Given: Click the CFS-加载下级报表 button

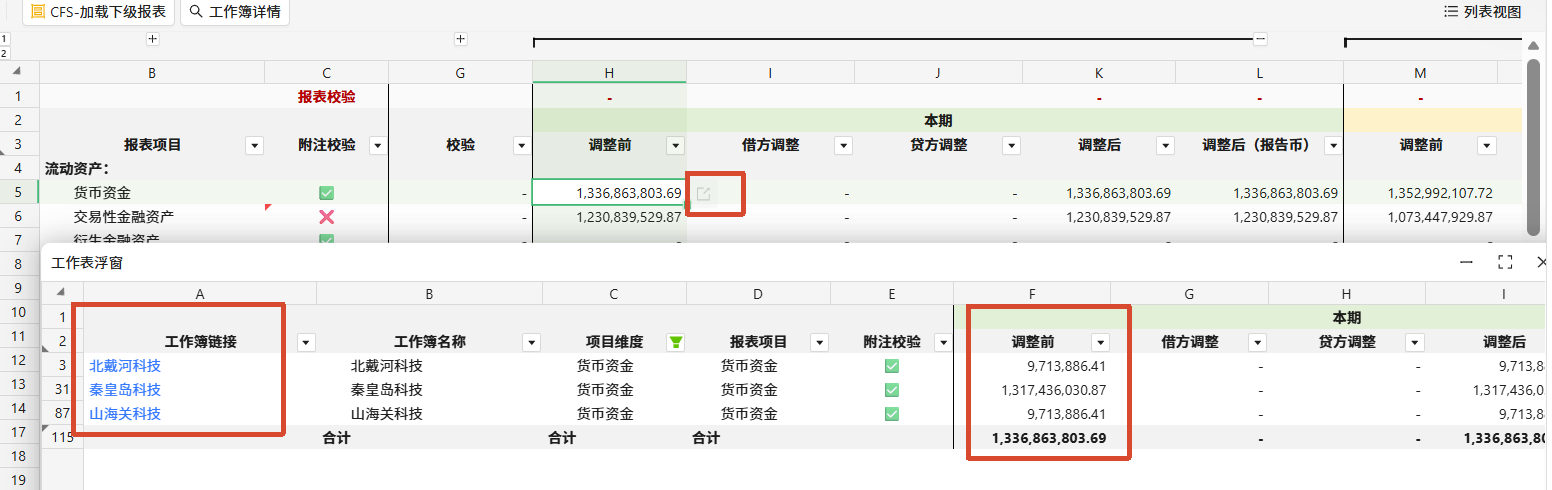Looking at the screenshot, I should (98, 12).
